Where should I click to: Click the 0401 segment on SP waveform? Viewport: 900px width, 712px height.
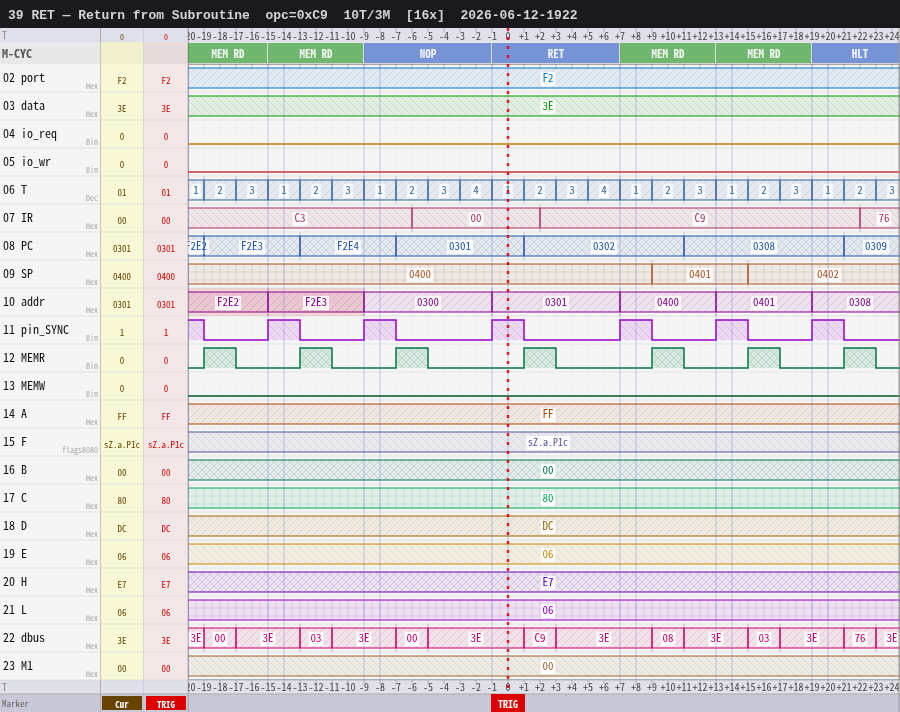click(700, 274)
